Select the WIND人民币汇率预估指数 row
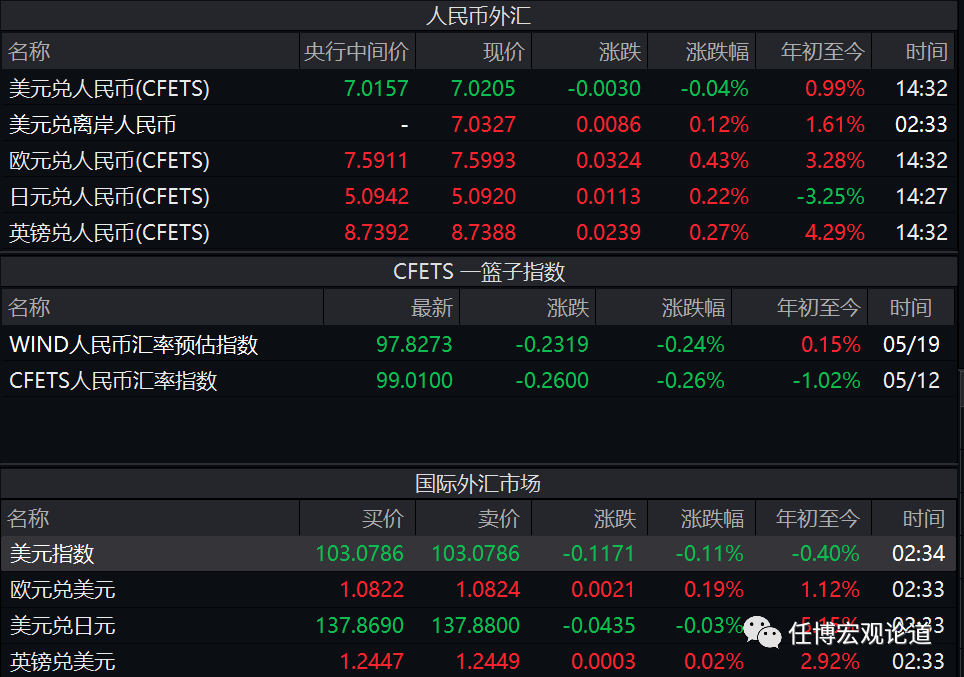Viewport: 964px width, 677px height. point(133,345)
